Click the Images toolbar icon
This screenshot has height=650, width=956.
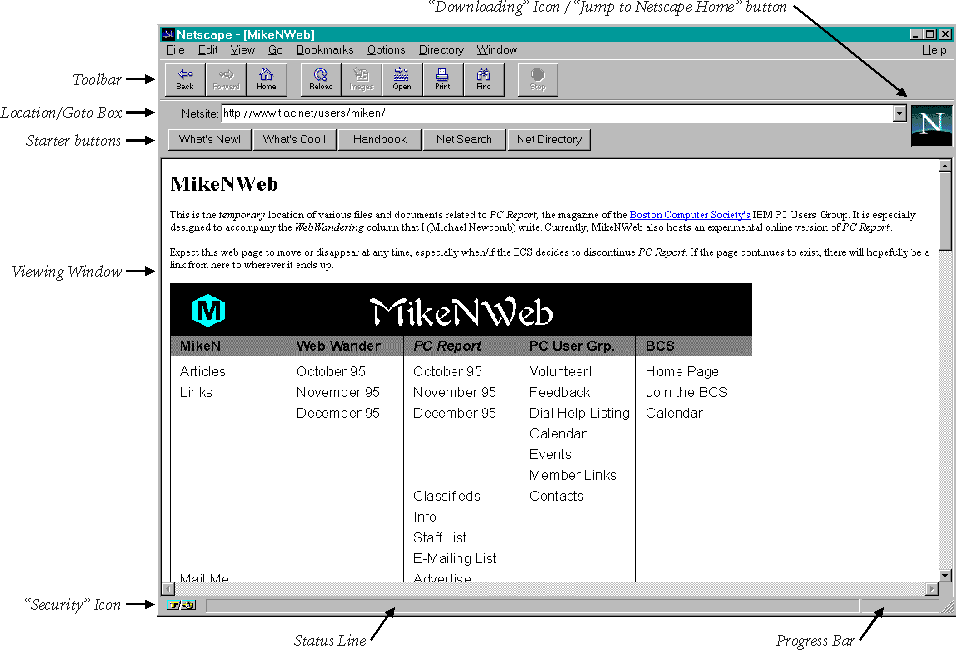[x=362, y=79]
